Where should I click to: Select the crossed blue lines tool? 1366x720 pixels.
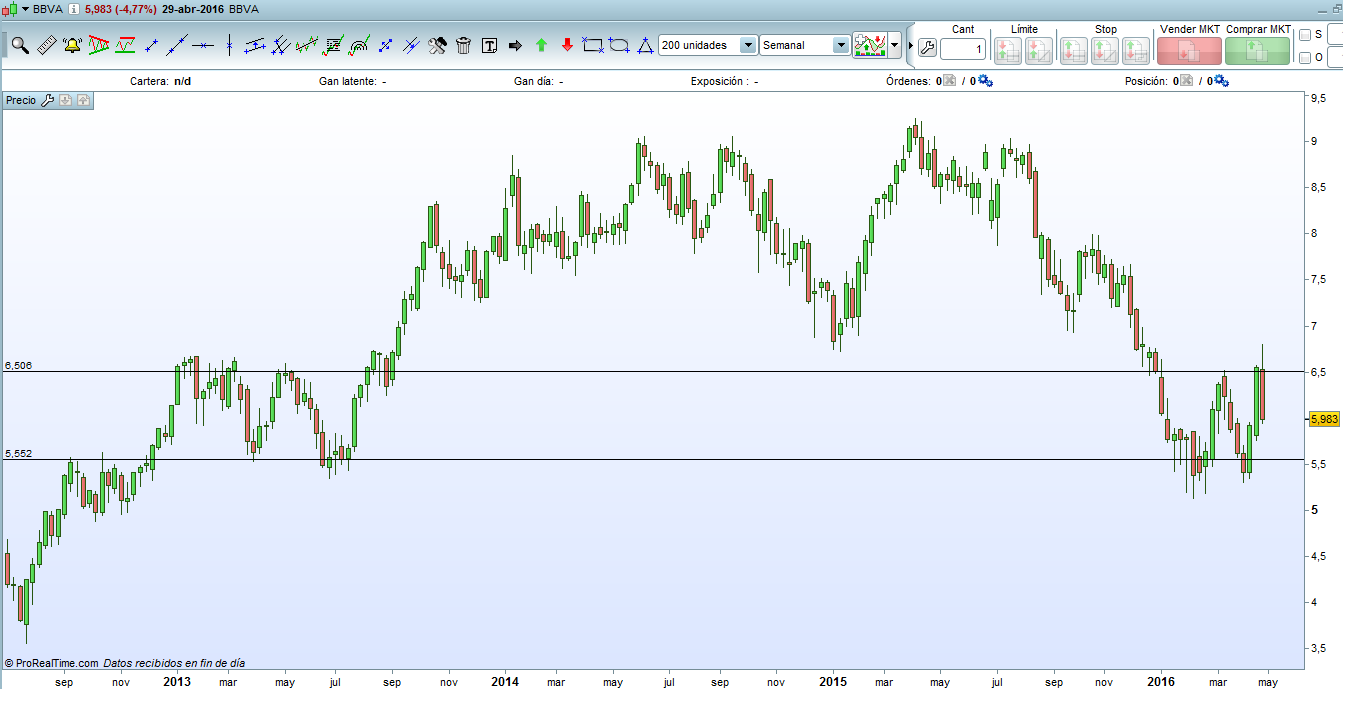[411, 45]
